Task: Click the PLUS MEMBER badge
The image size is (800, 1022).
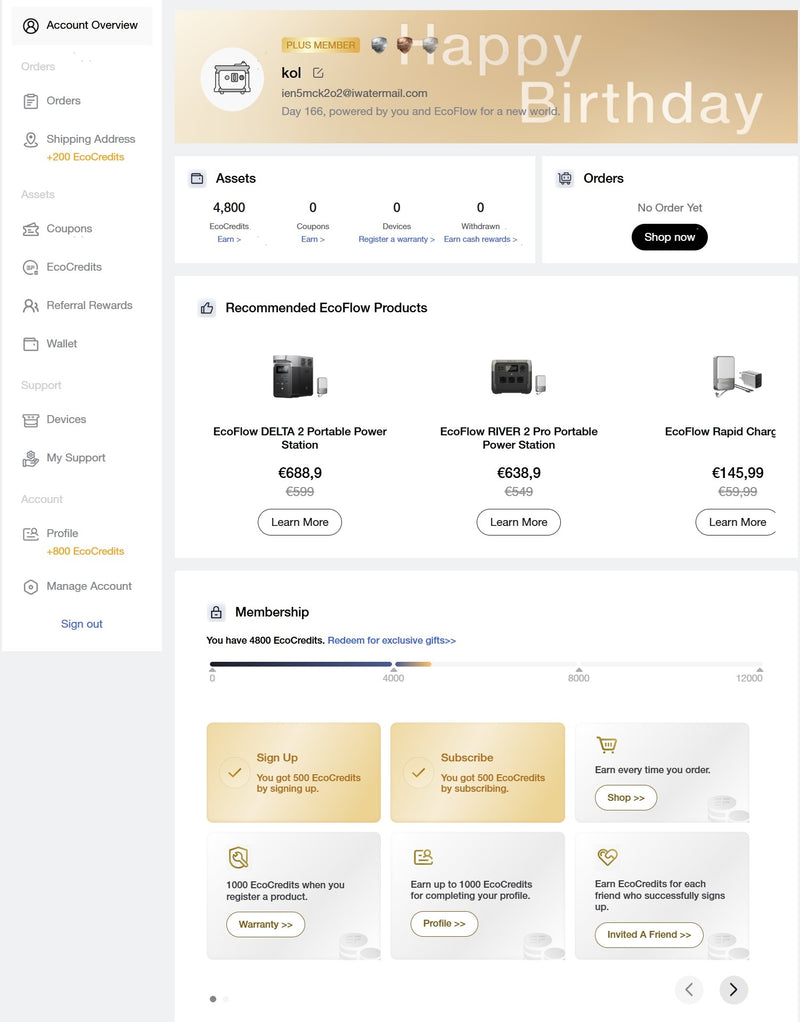Action: [x=321, y=45]
